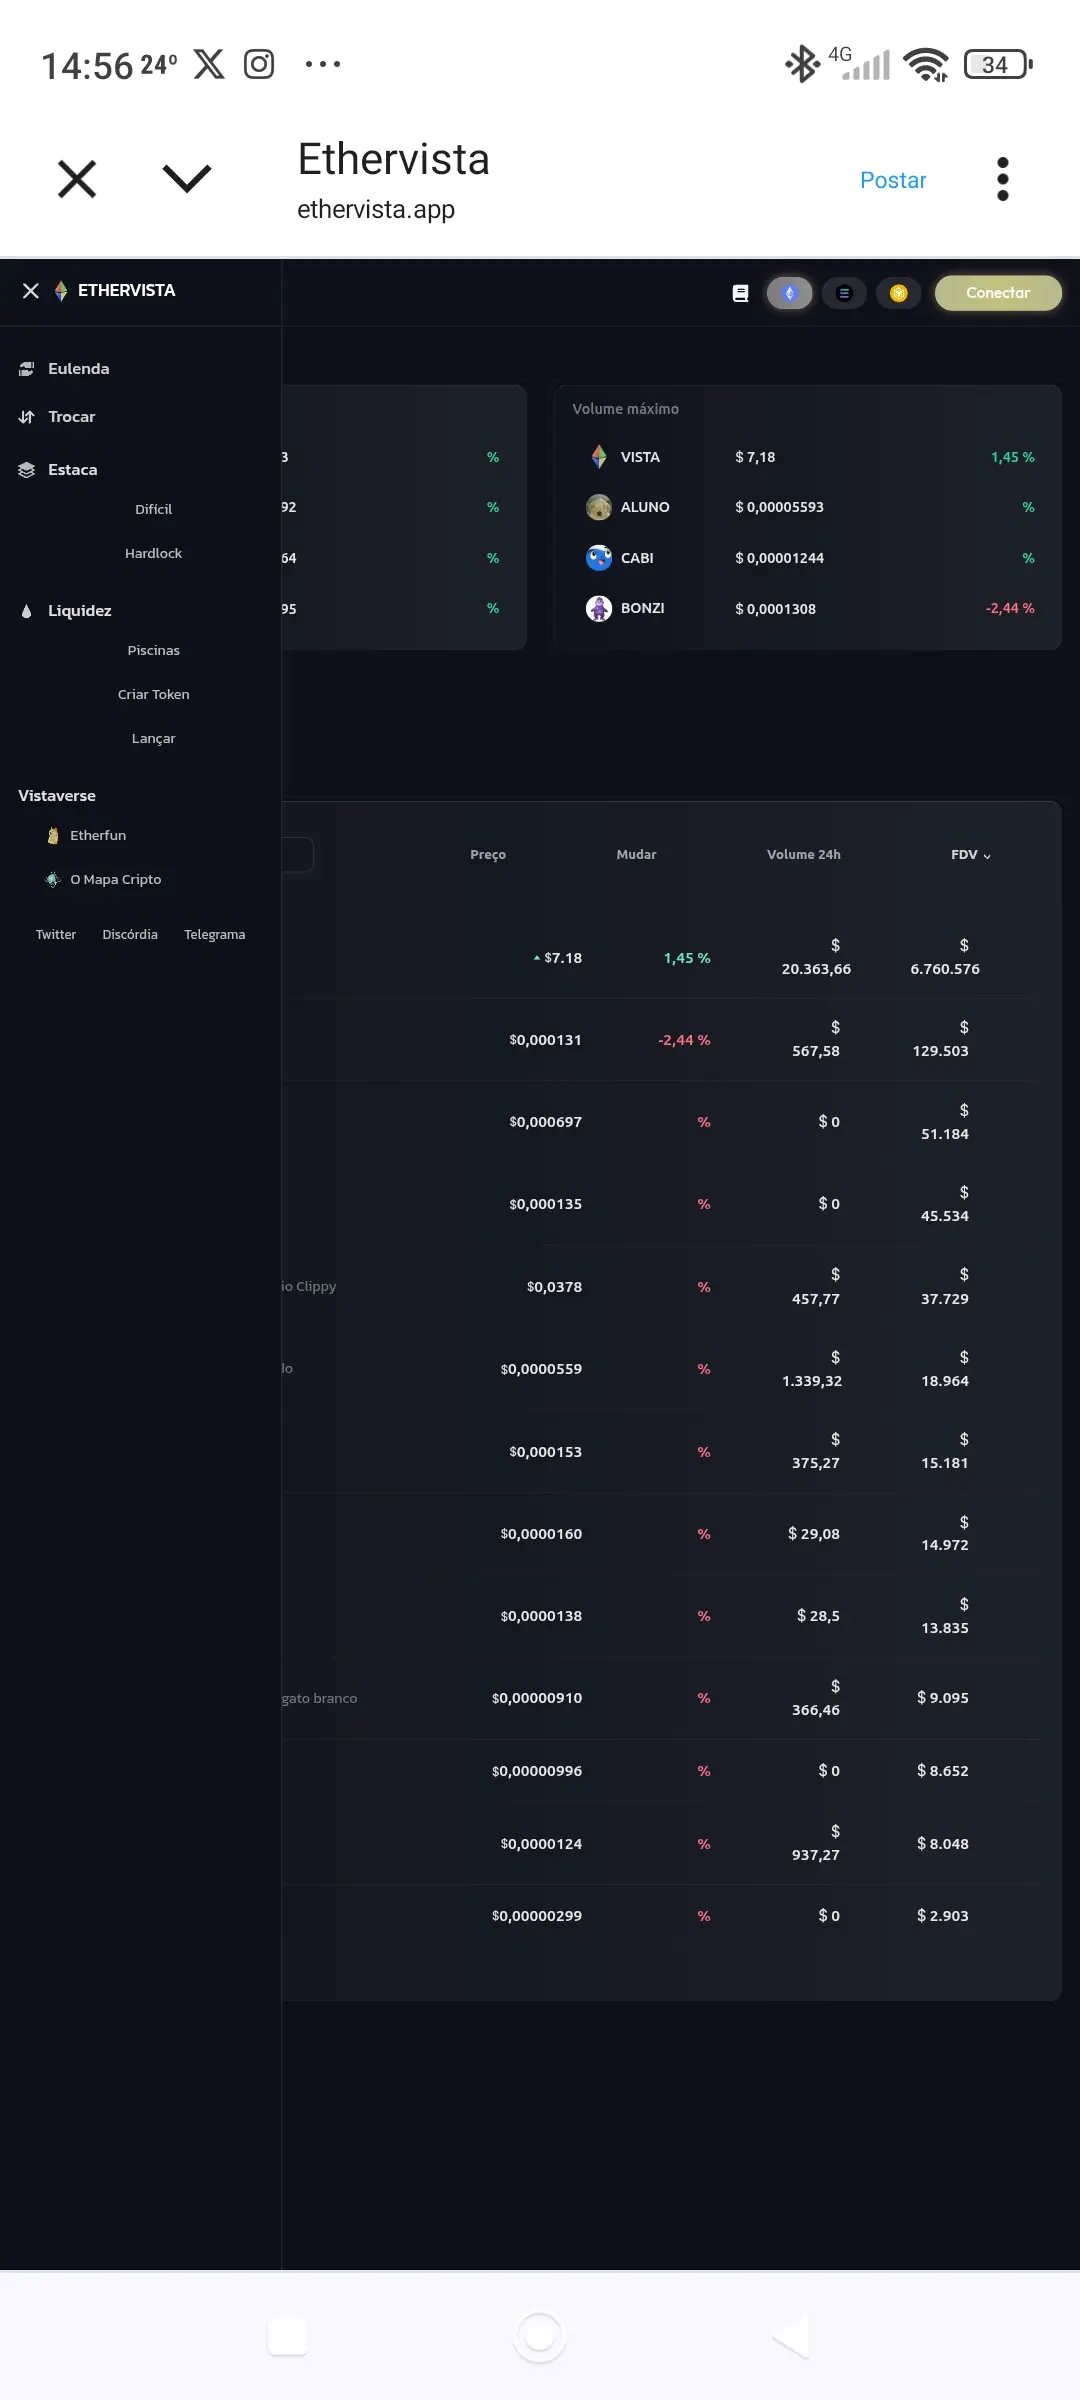1080x2400 pixels.
Task: Close the in-app browser with the X icon
Action: (x=77, y=179)
